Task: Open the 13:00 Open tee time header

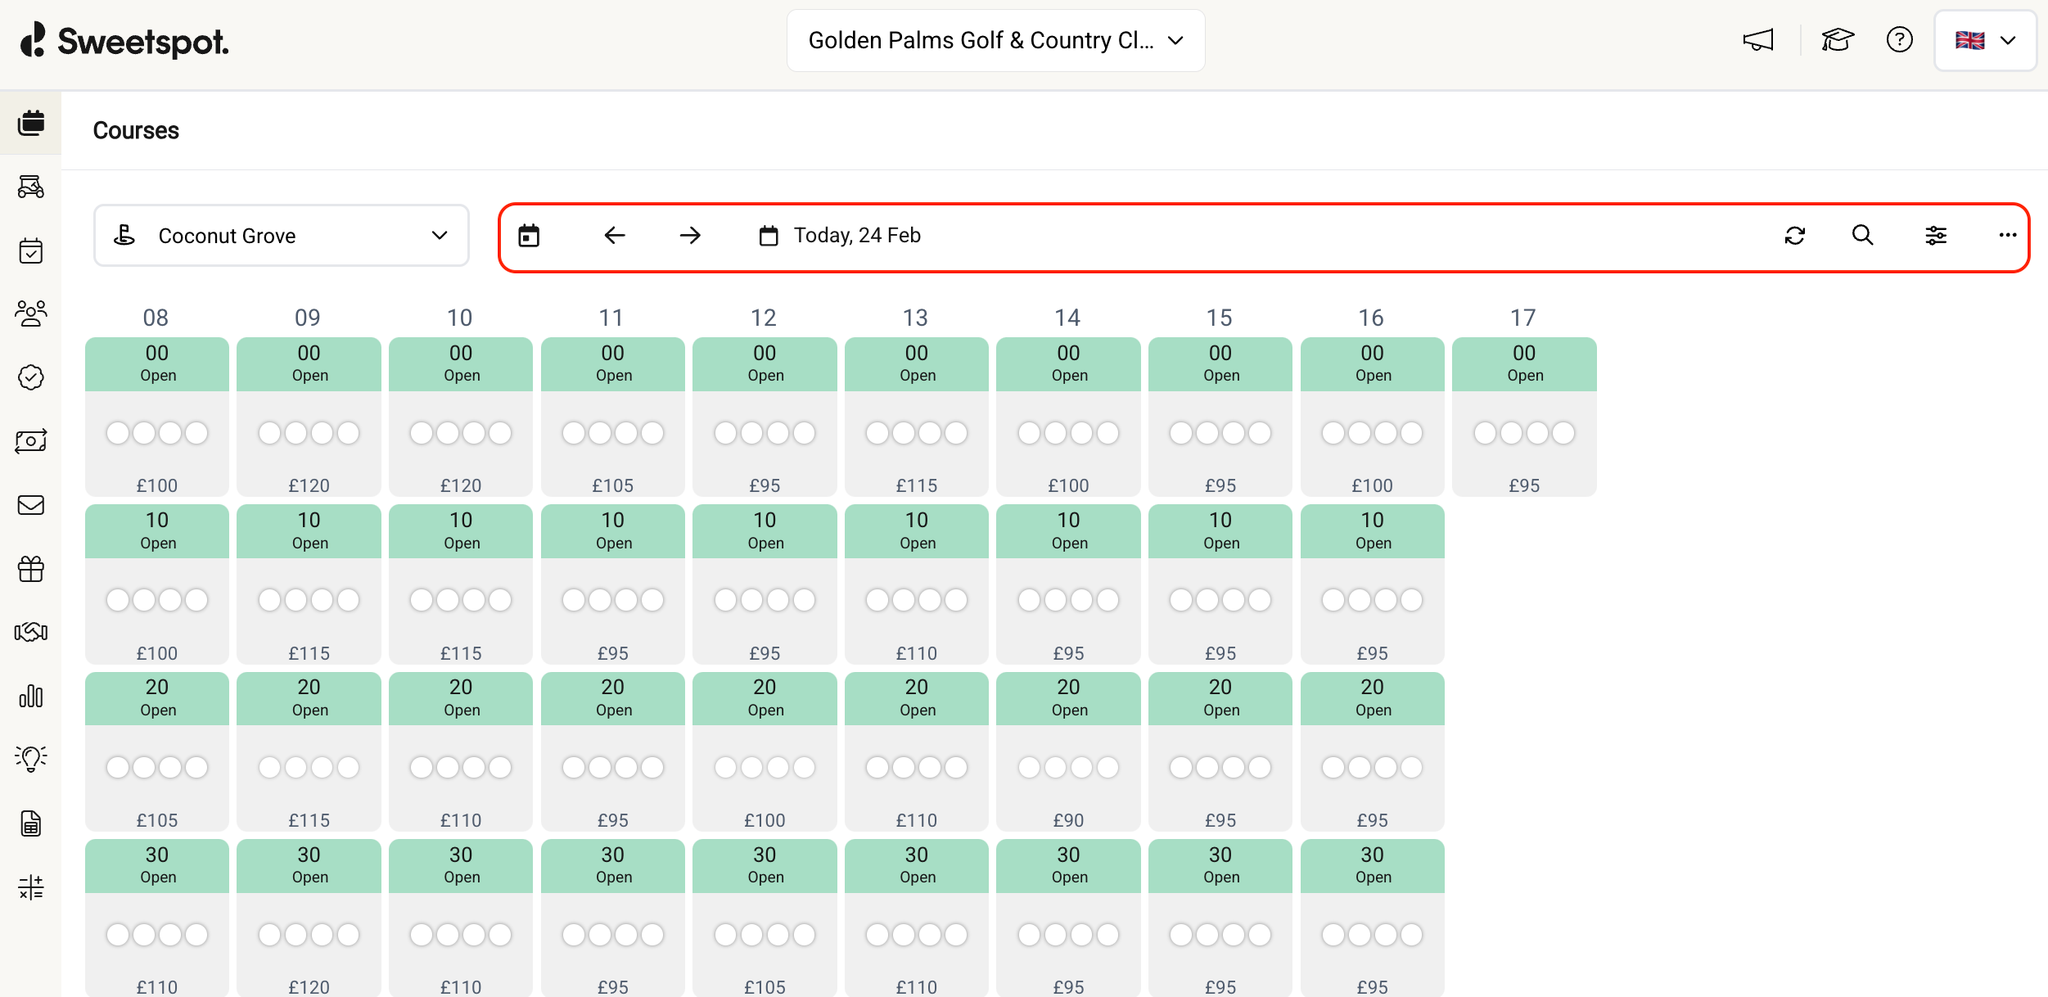Action: (916, 364)
